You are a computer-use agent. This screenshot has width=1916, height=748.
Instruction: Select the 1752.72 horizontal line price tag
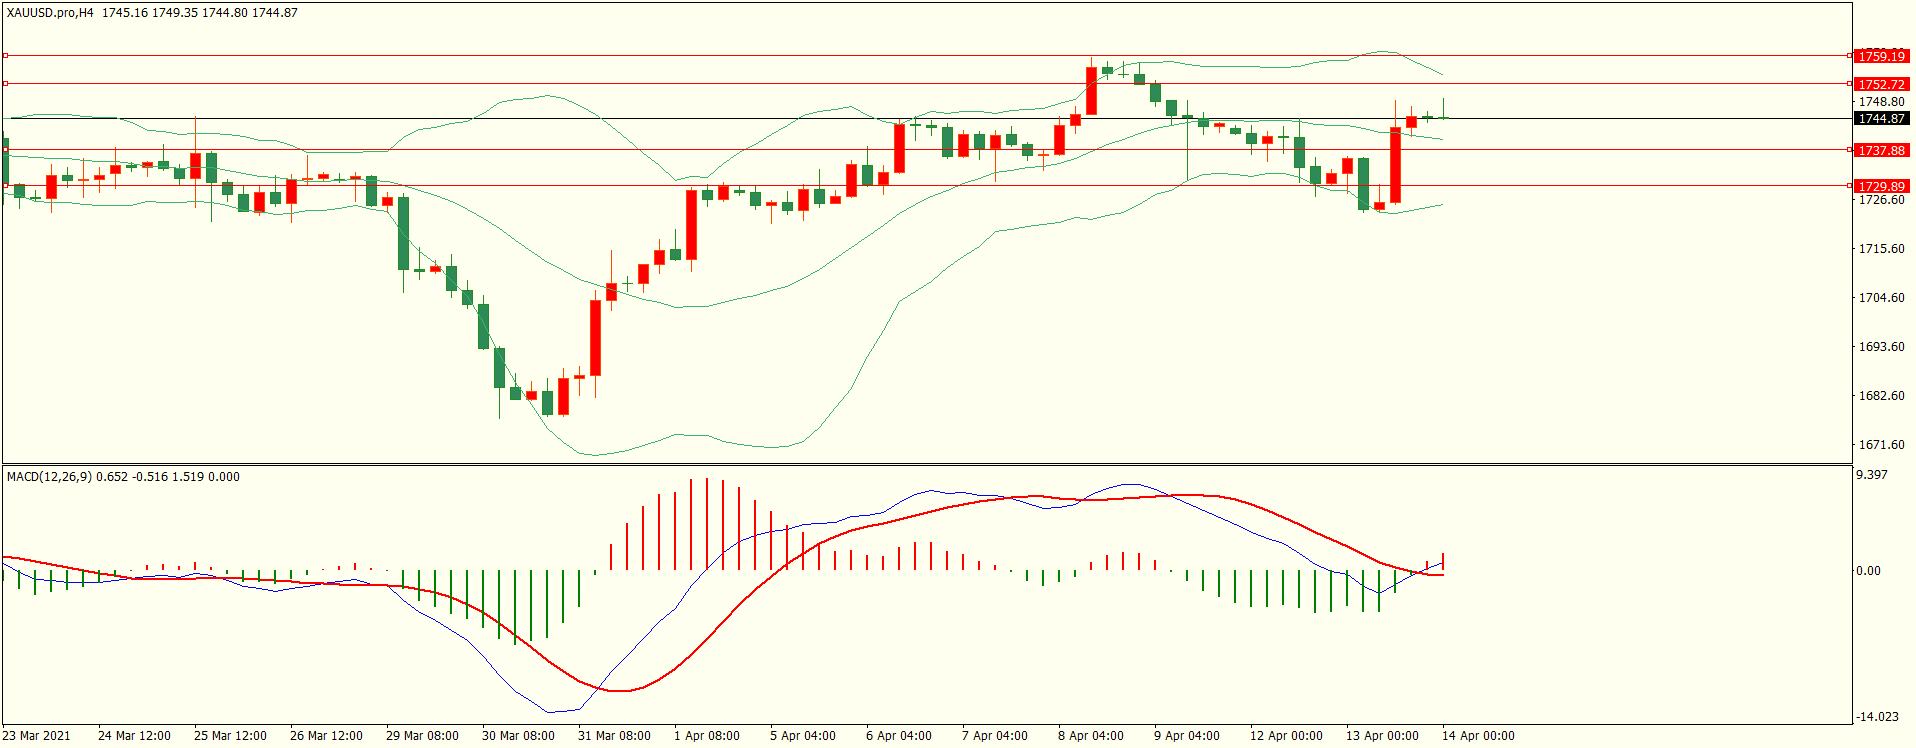pyautogui.click(x=1881, y=84)
